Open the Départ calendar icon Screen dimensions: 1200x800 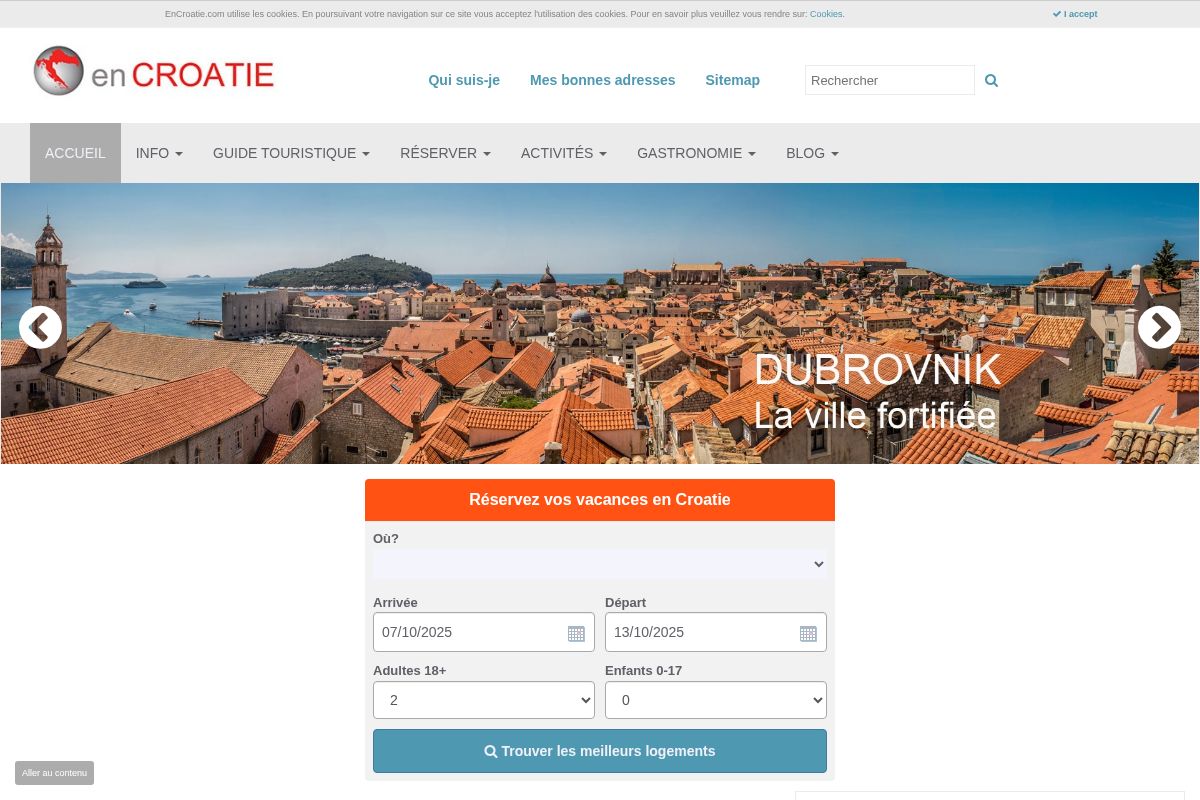click(808, 633)
